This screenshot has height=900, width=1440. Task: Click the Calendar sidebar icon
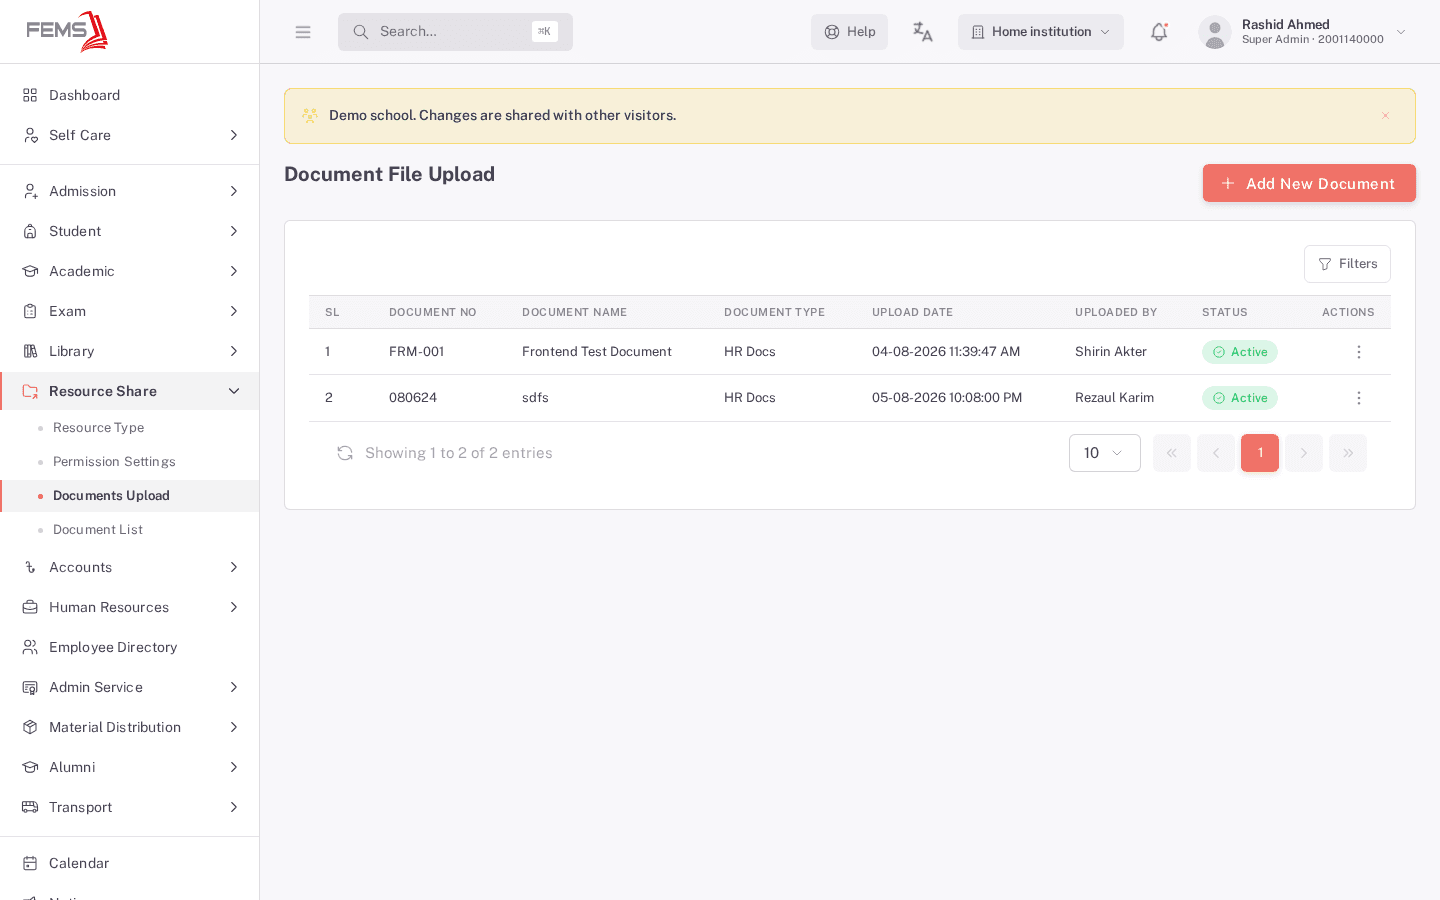(x=30, y=863)
